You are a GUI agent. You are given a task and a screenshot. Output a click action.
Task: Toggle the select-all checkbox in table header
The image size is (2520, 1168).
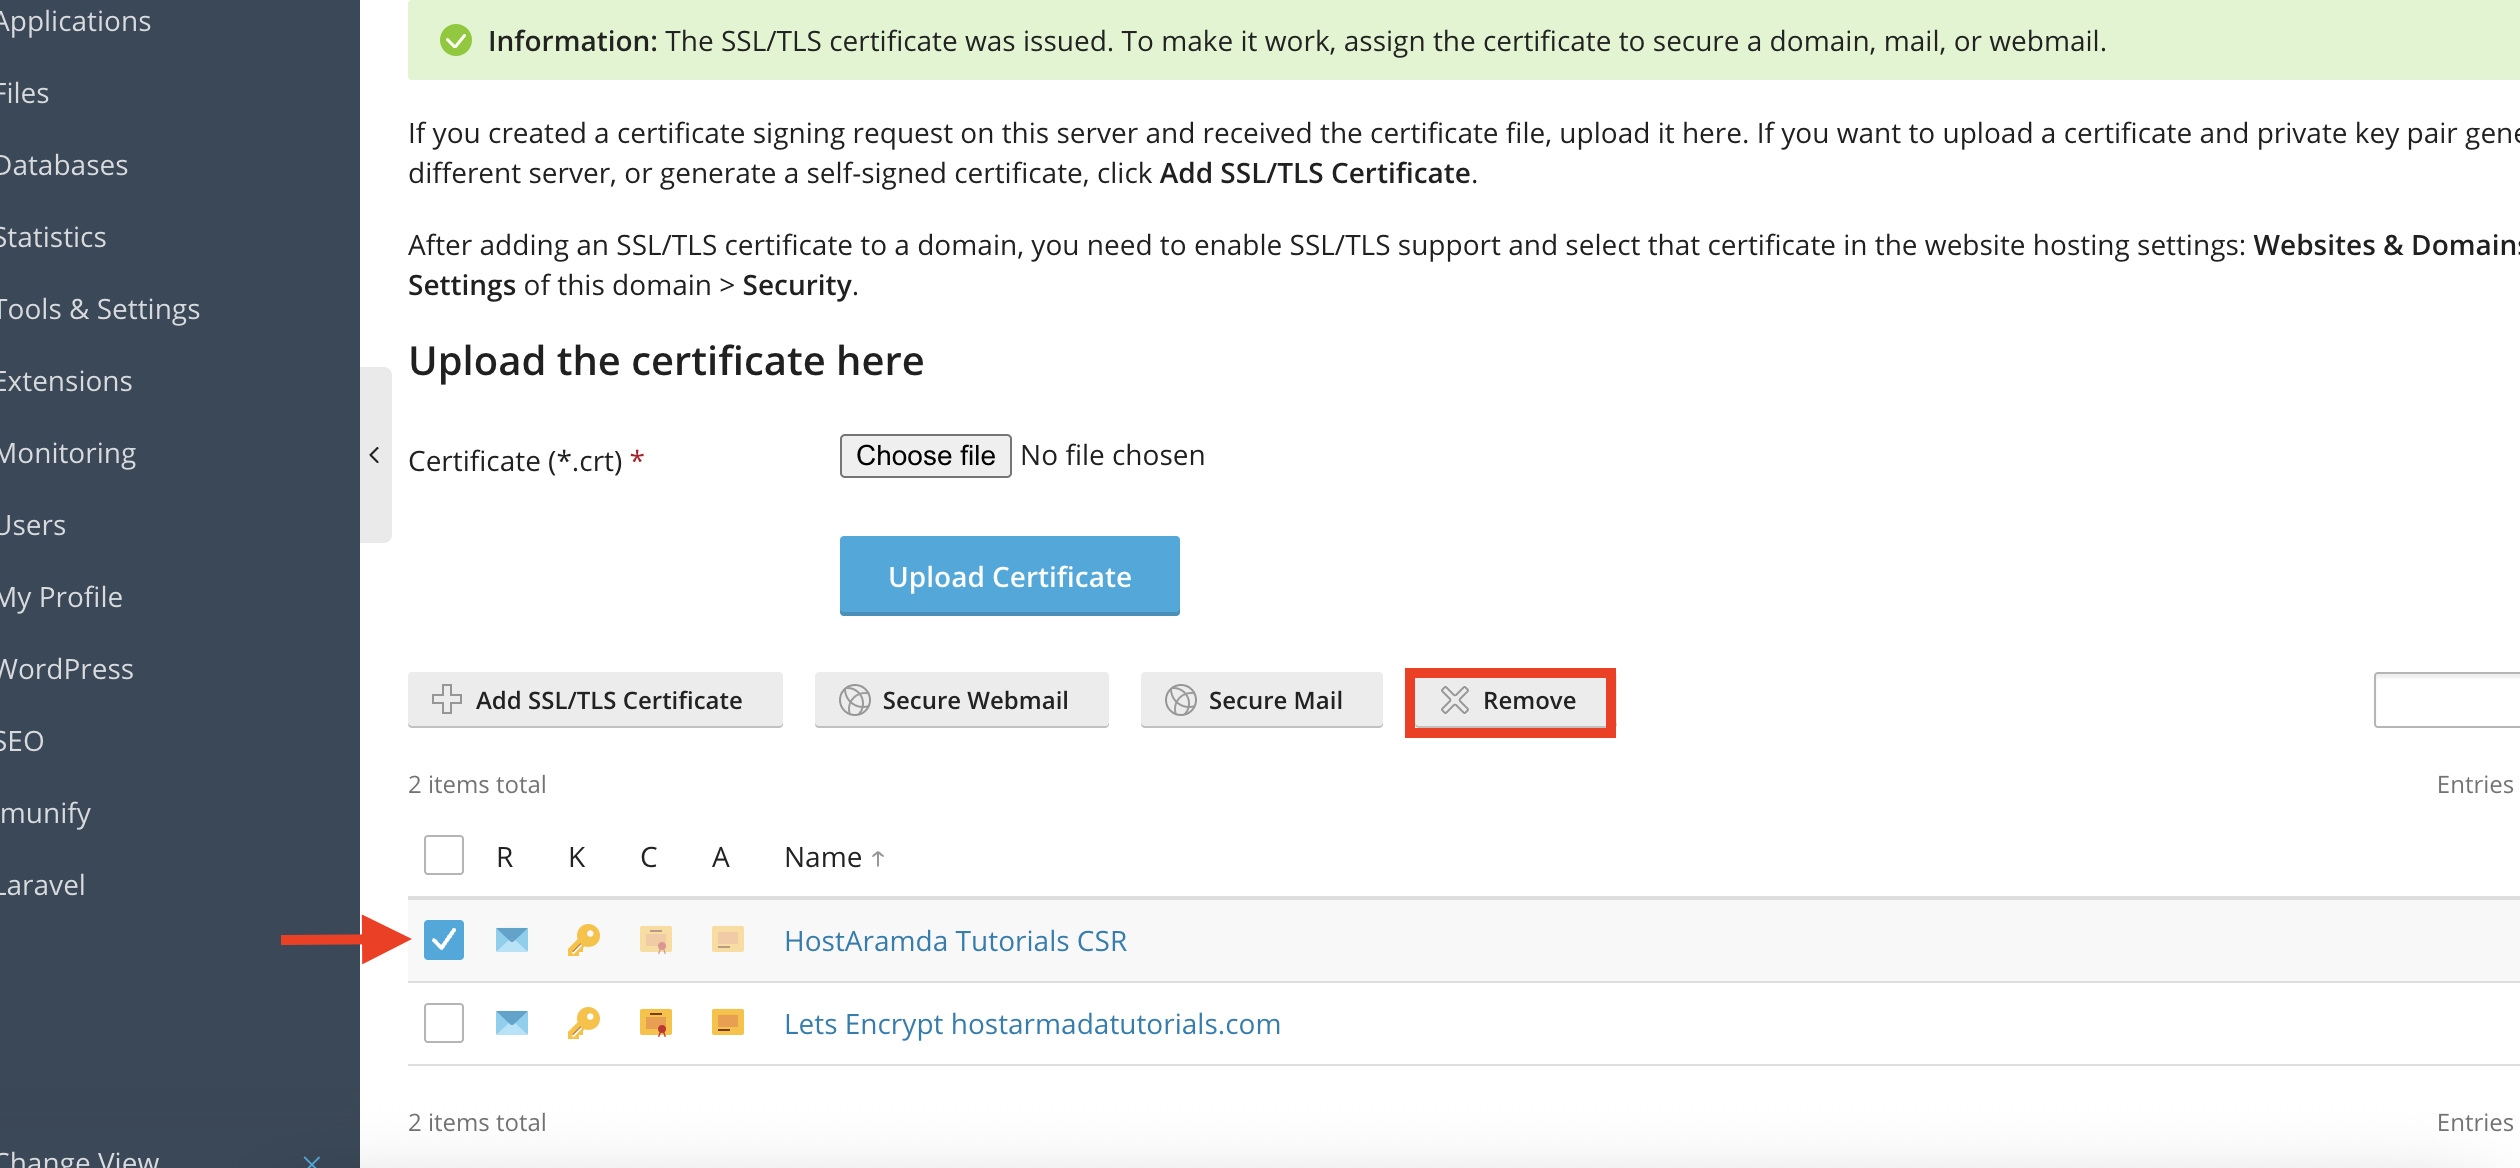click(444, 855)
